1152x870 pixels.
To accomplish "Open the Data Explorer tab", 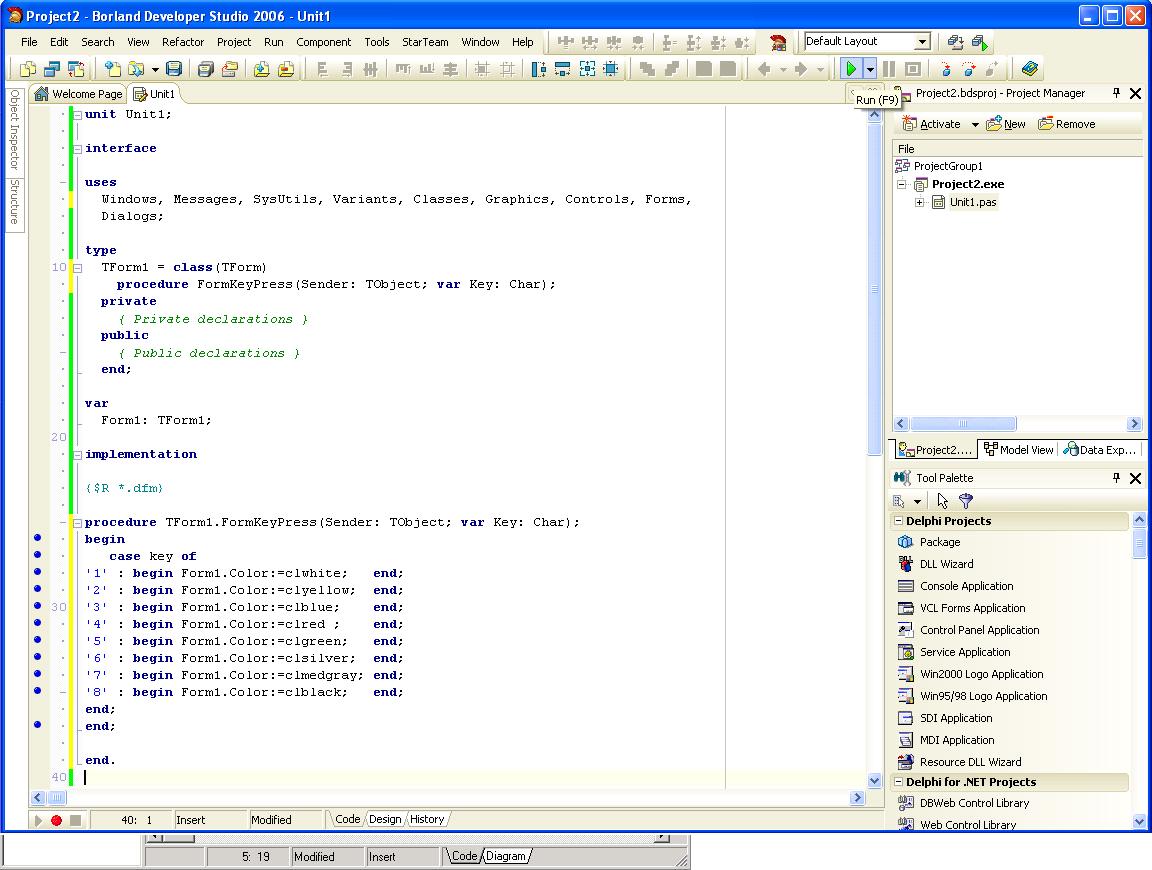I will pyautogui.click(x=1101, y=450).
